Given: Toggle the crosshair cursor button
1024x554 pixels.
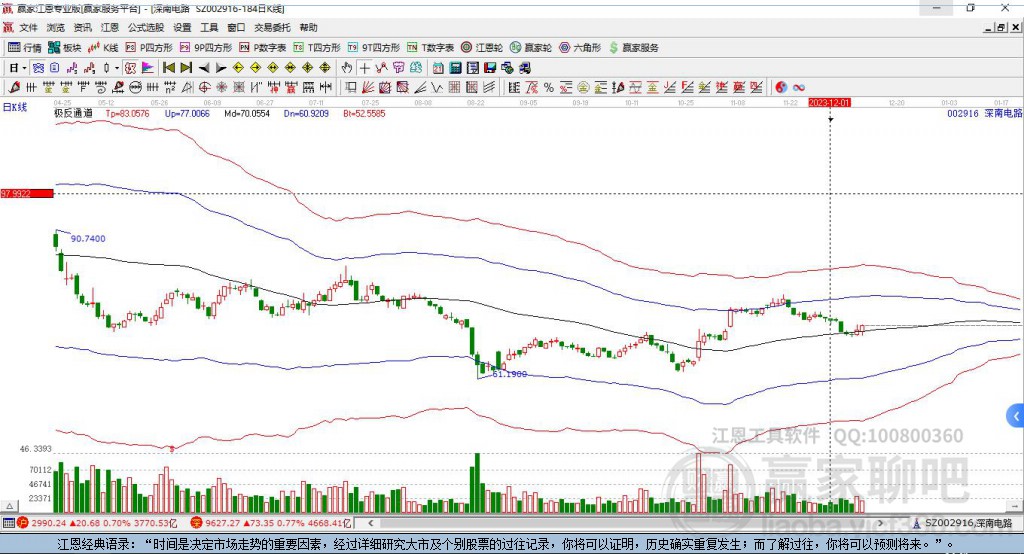Looking at the screenshot, I should 365,68.
